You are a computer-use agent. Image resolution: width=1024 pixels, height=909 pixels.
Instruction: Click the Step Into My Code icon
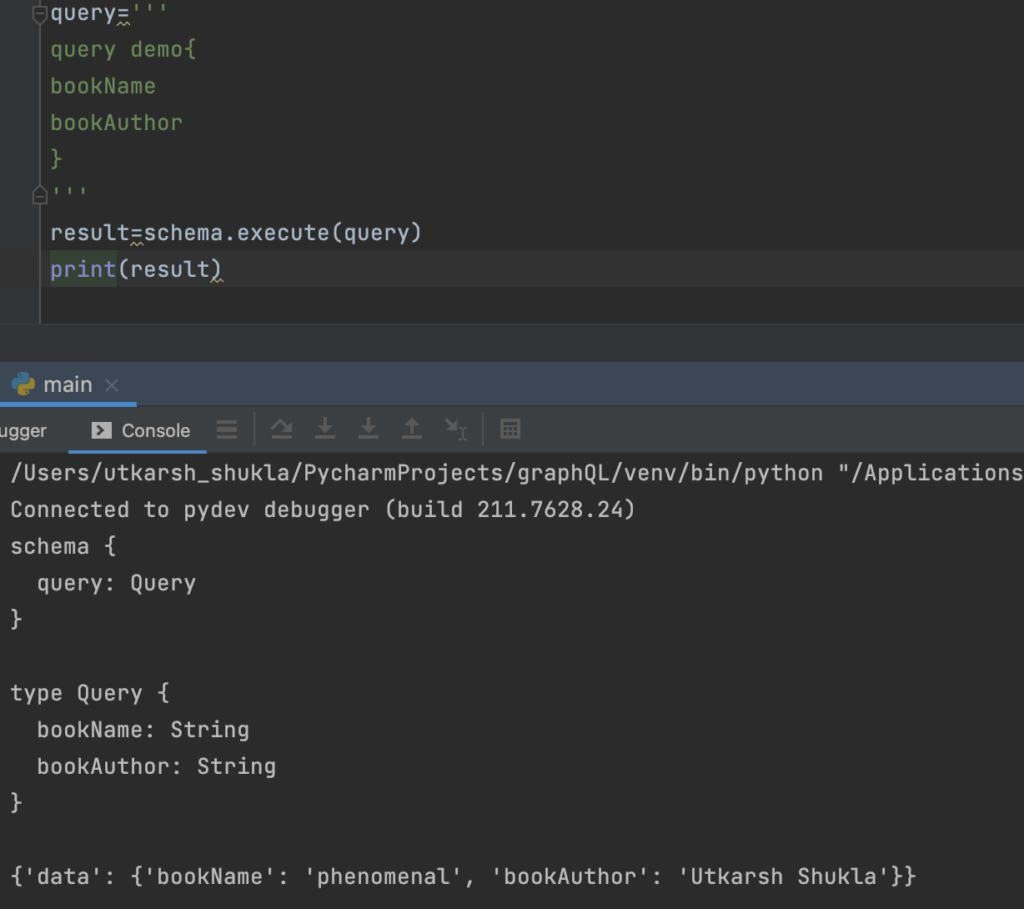pos(368,429)
